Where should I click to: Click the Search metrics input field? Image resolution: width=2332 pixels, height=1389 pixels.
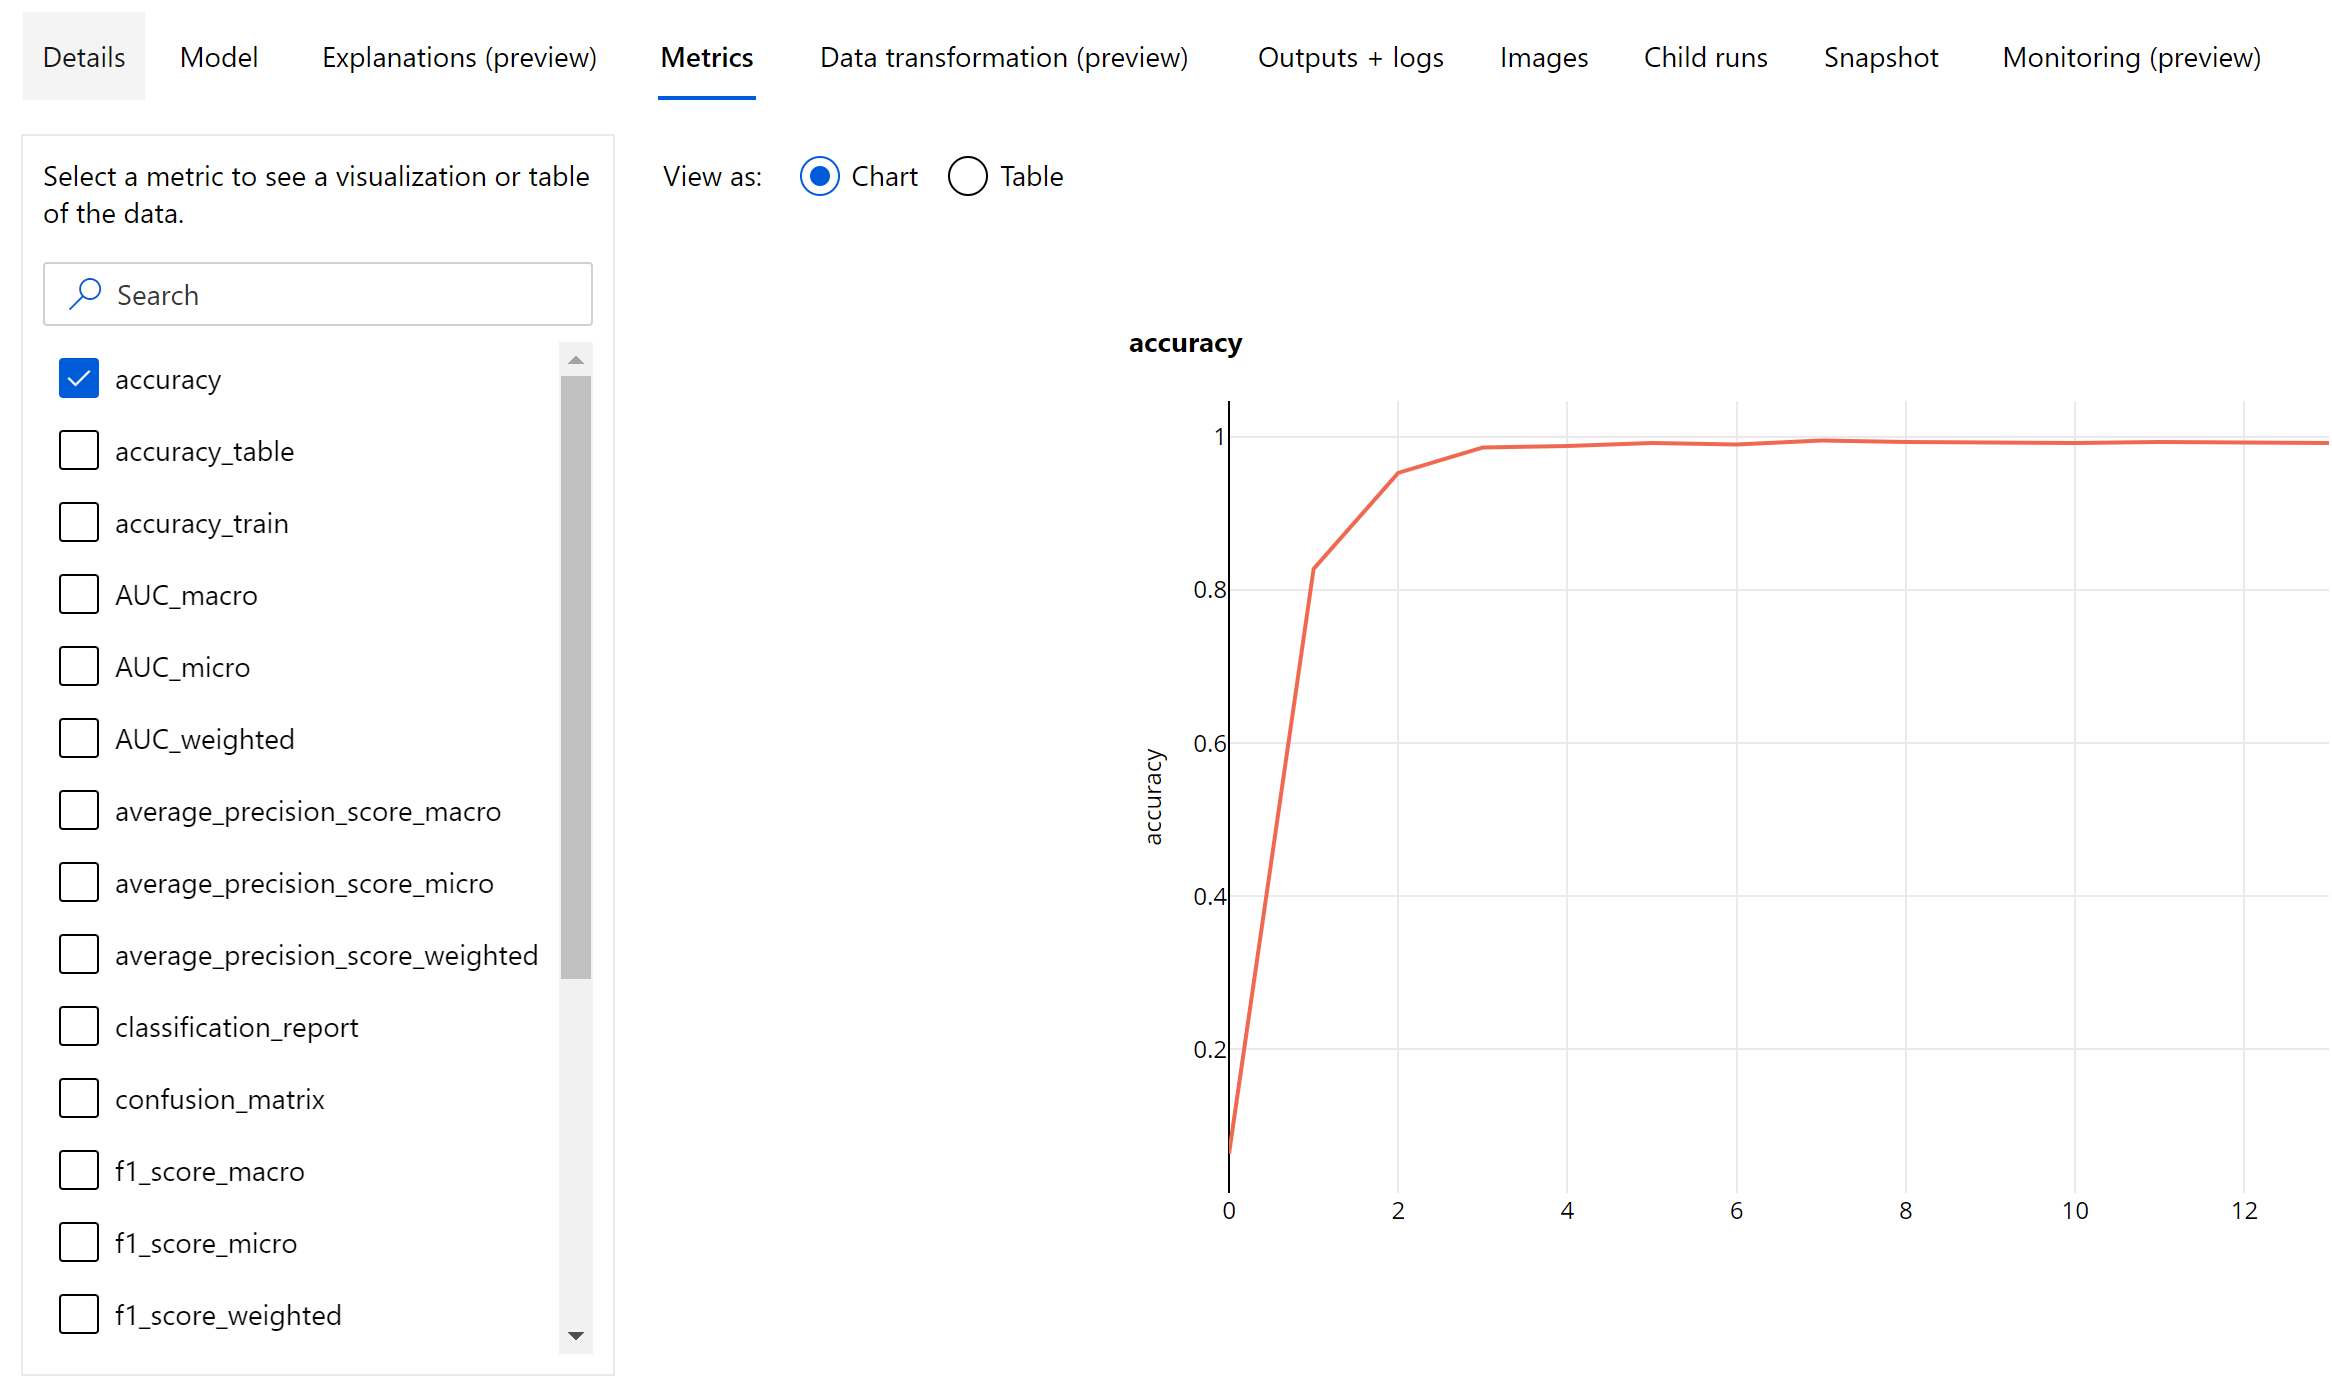(x=317, y=294)
